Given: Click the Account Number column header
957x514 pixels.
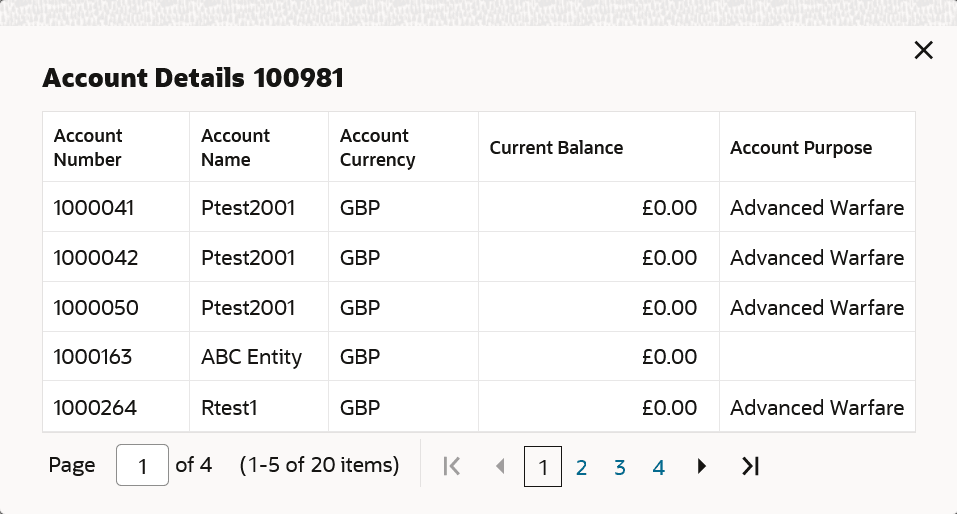Looking at the screenshot, I should coord(88,148).
